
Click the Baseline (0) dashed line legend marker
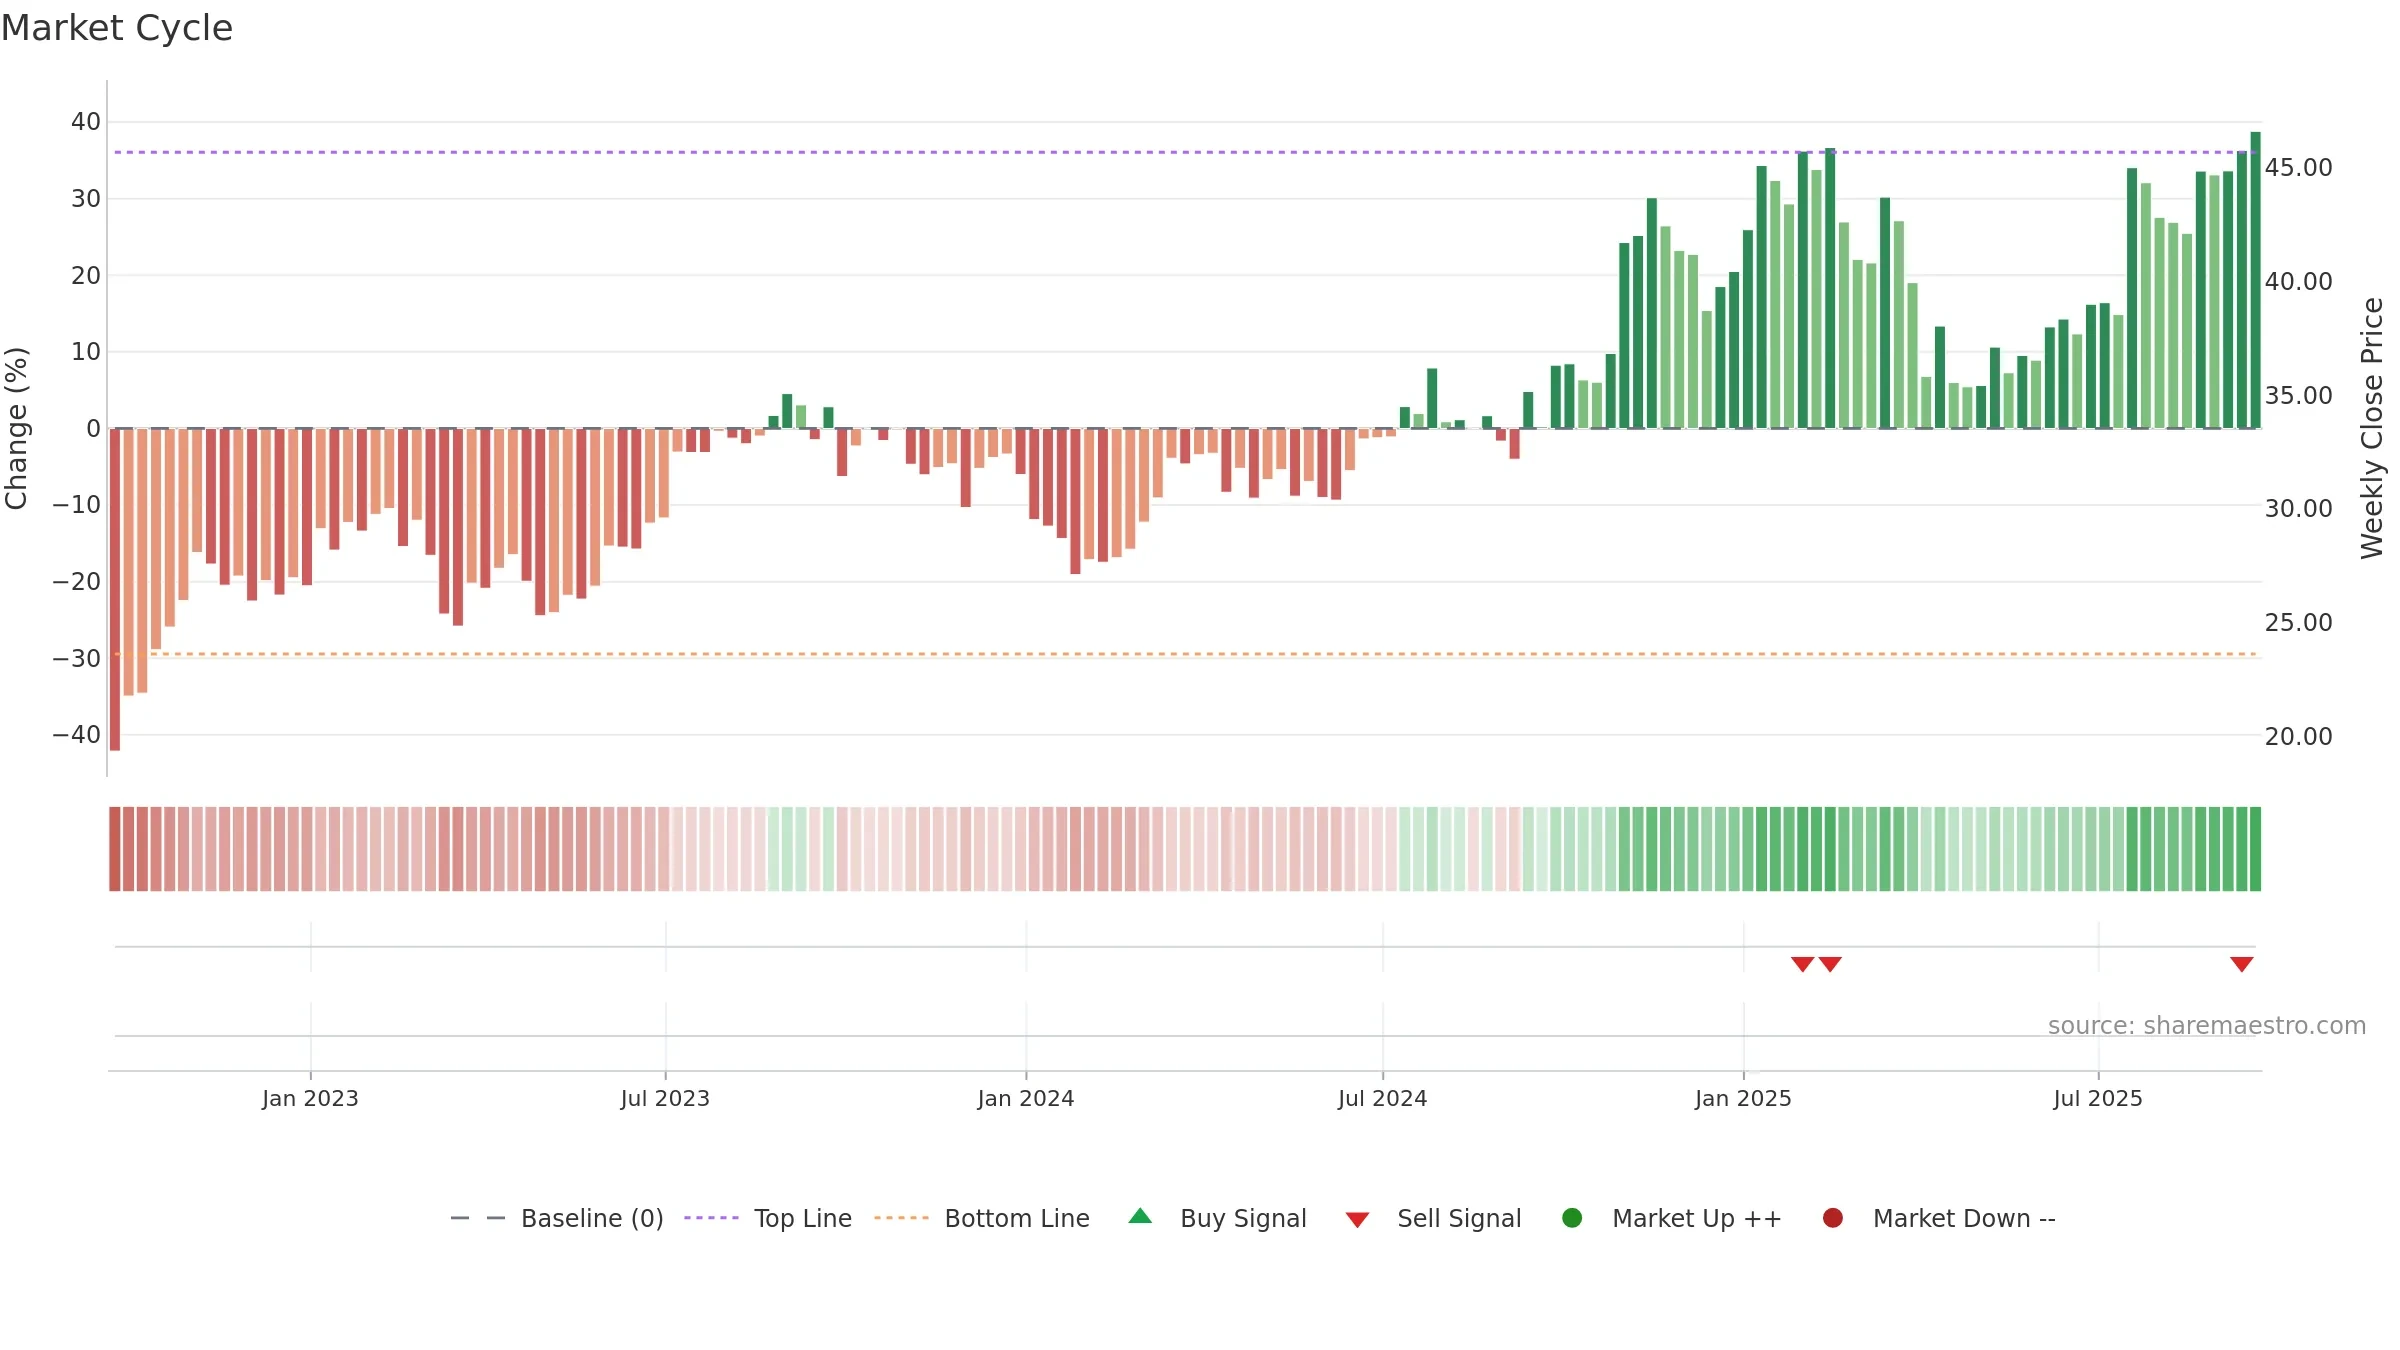coord(478,1218)
